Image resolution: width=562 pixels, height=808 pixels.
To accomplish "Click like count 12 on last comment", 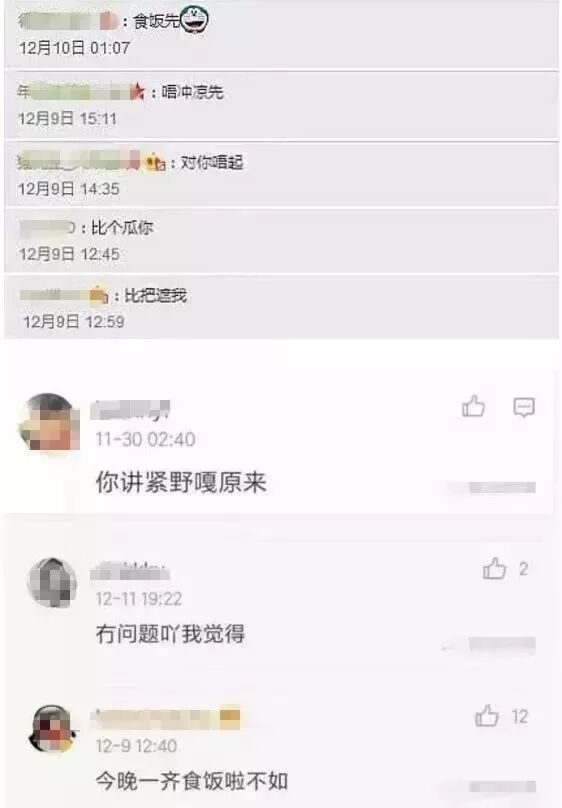I will pos(520,717).
